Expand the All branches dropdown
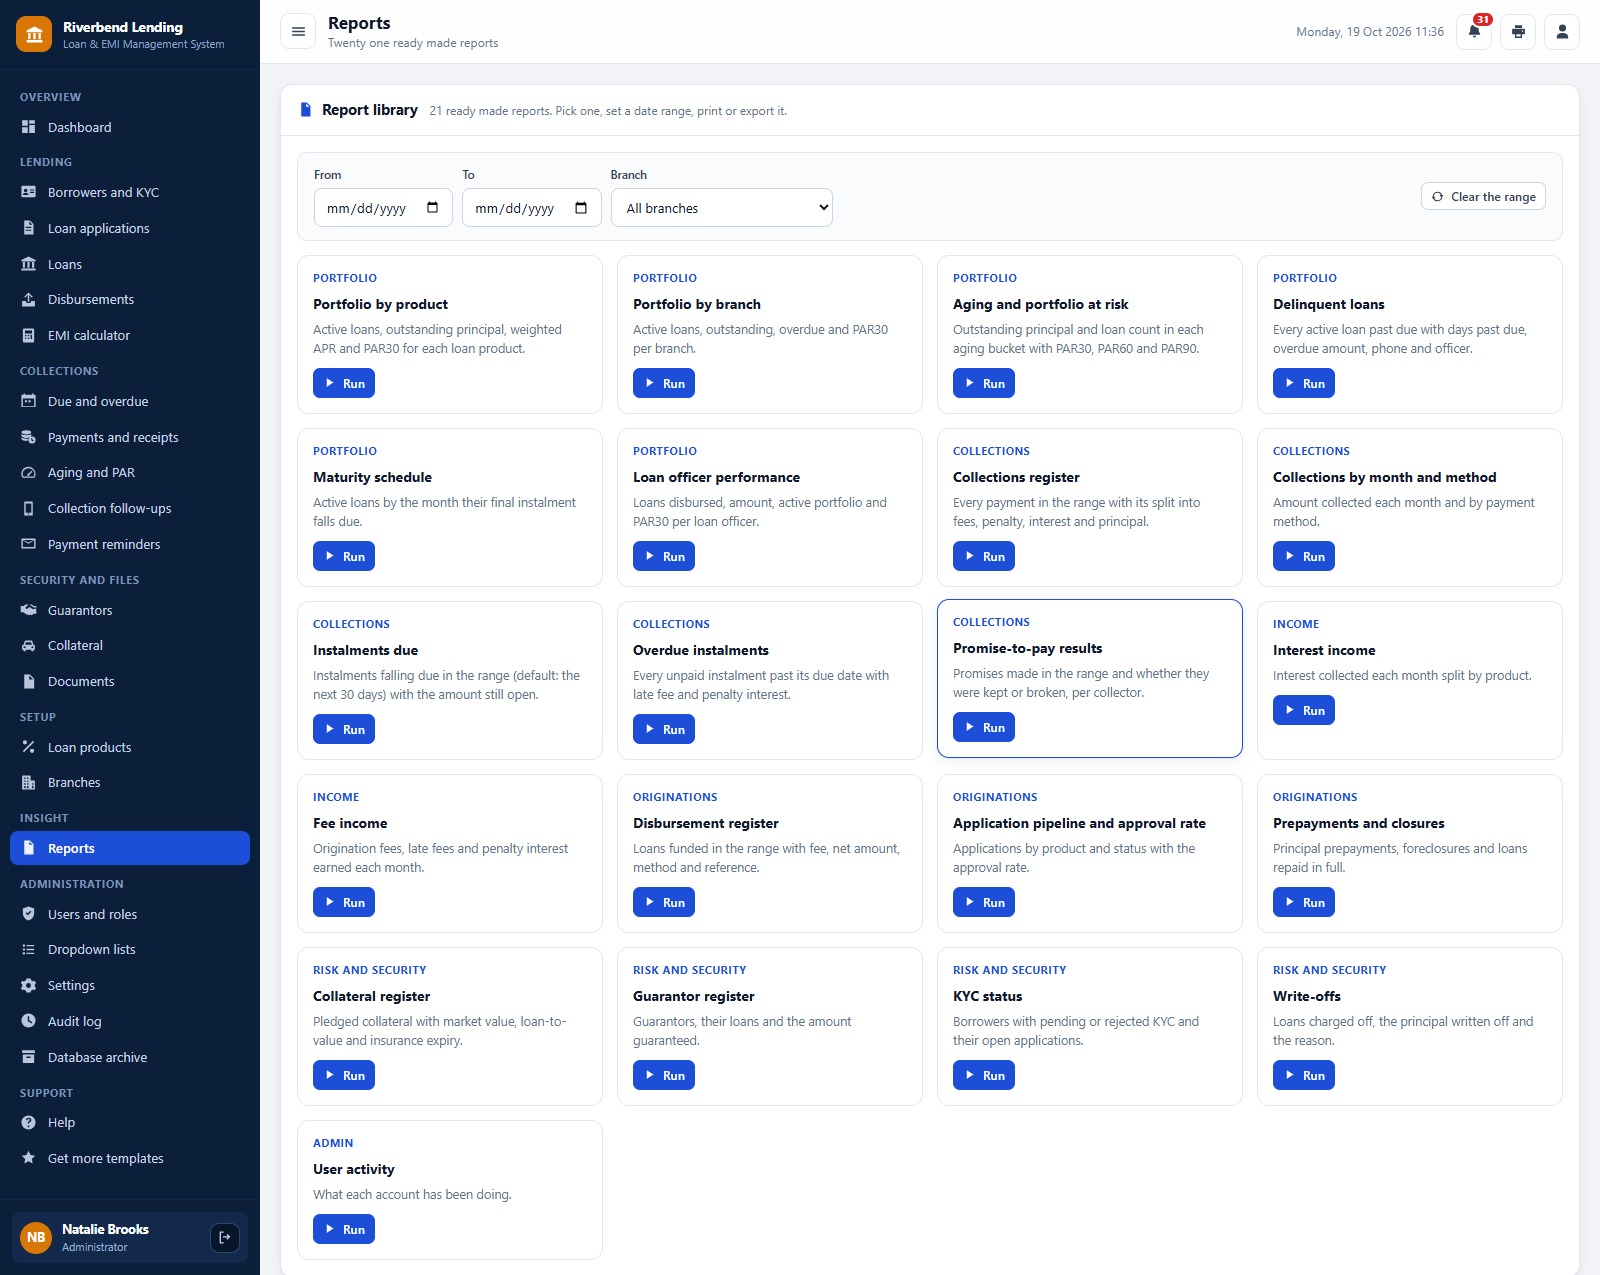Viewport: 1600px width, 1275px height. point(721,208)
